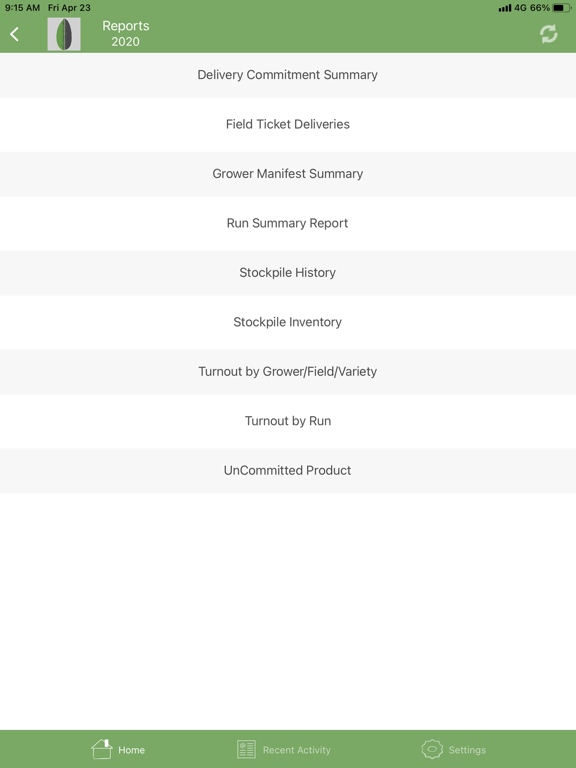Open Turnout by Grower/Field/Variety report
This screenshot has height=768, width=576.
pyautogui.click(x=288, y=372)
